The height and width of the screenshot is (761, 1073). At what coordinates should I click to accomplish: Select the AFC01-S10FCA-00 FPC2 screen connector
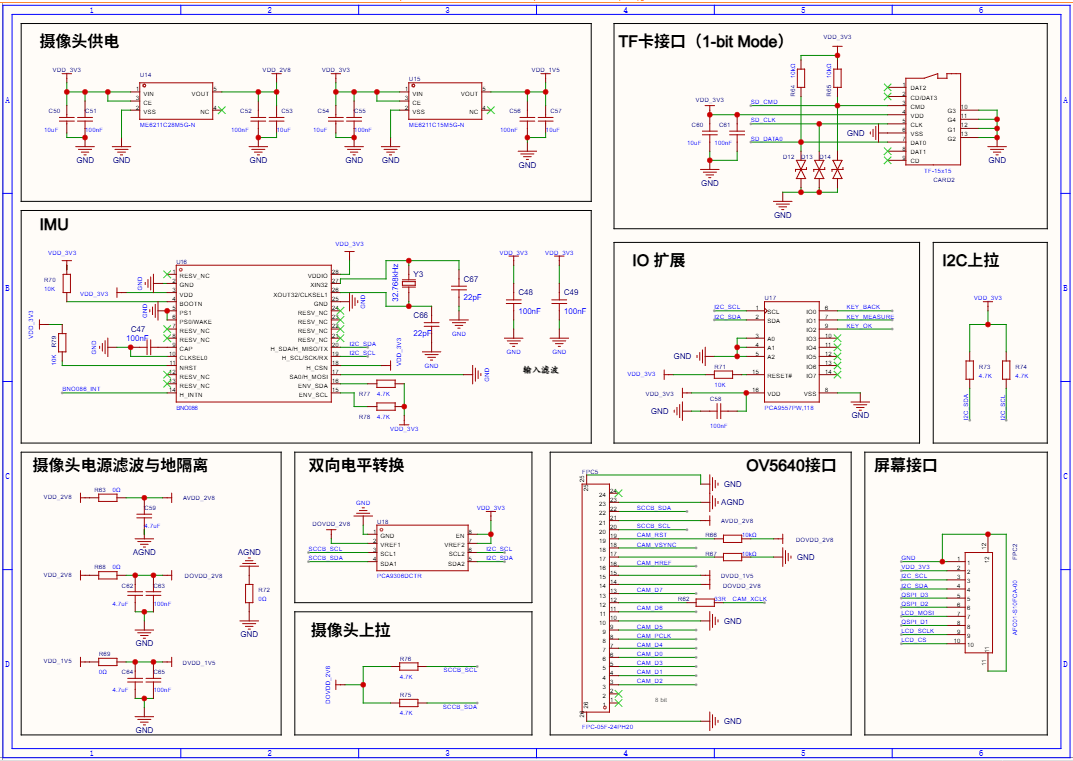[980, 602]
